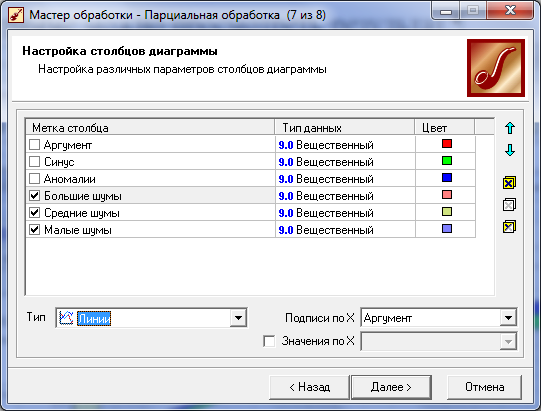541x411 pixels.
Task: Click the grayed uncheck-all columns icon
Action: tap(509, 205)
